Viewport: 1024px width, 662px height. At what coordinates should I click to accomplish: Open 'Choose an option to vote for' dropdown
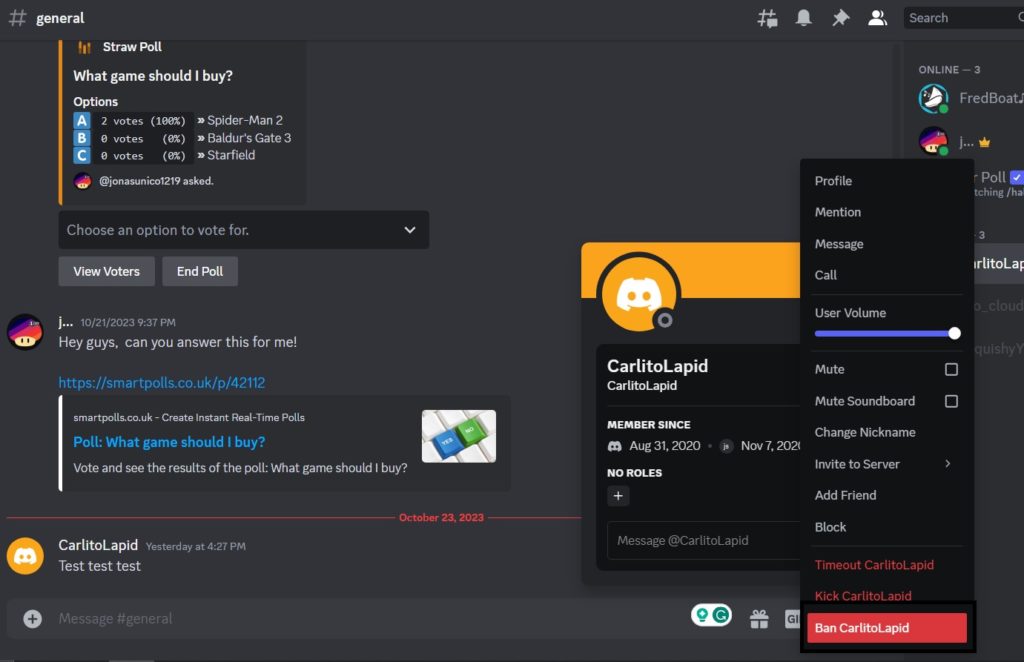(x=243, y=230)
